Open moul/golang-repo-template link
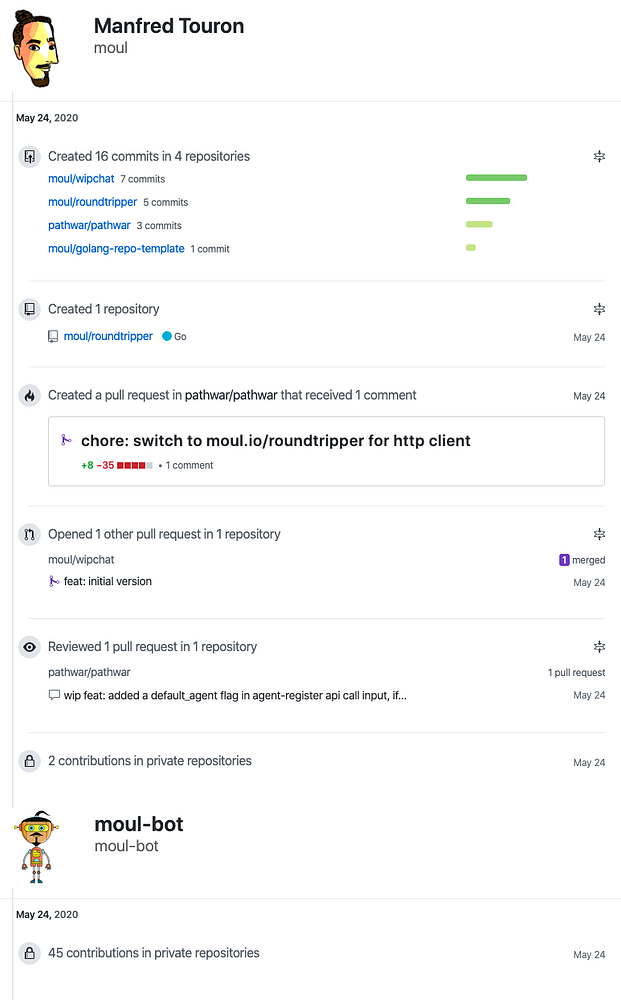This screenshot has height=1000, width=621. (116, 248)
